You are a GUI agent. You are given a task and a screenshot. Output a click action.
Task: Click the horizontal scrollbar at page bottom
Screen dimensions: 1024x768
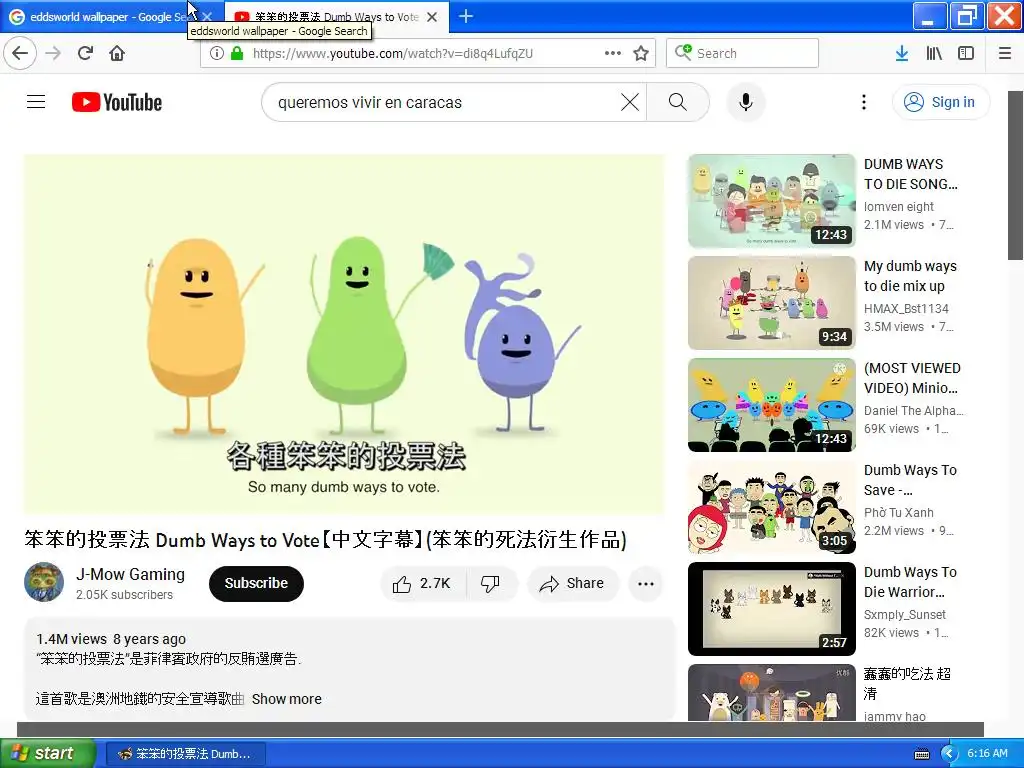(x=500, y=729)
